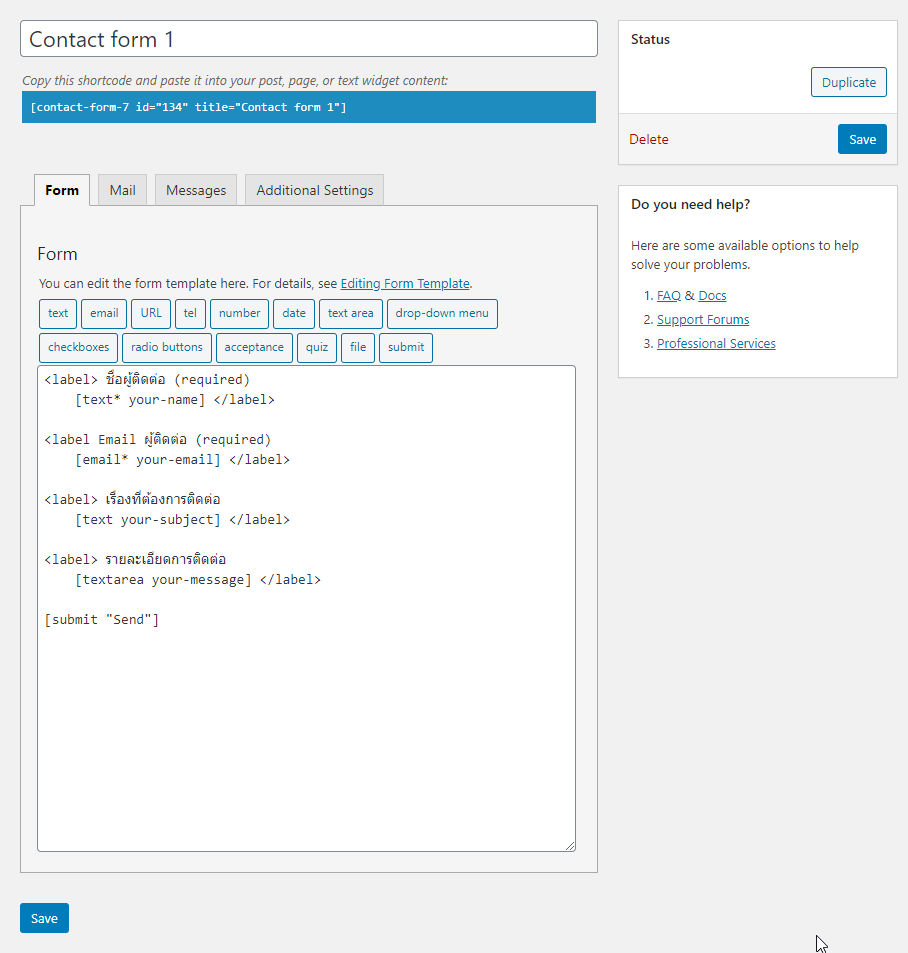Insert a date field tag

pyautogui.click(x=294, y=314)
